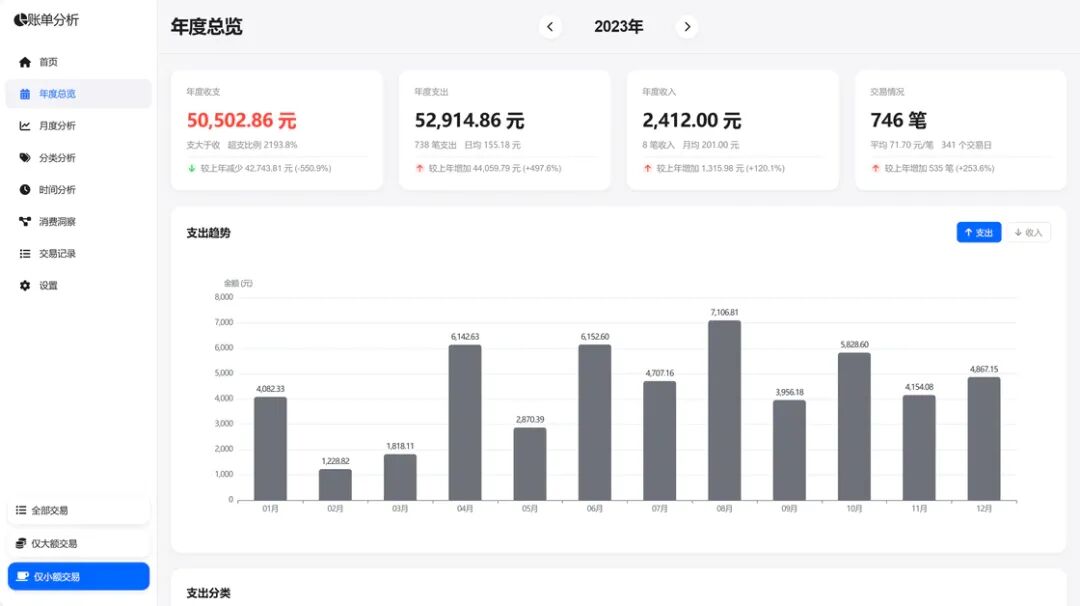The image size is (1080, 606).
Task: Click the 04月 expense bar
Action: [x=465, y=422]
